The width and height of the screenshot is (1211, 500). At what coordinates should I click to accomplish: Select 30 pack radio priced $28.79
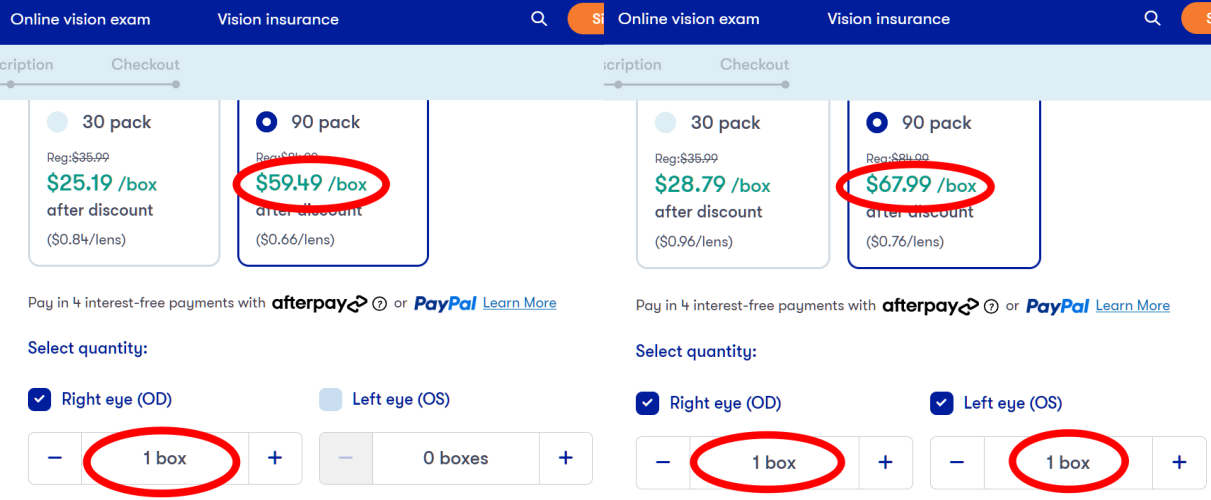tap(666, 123)
